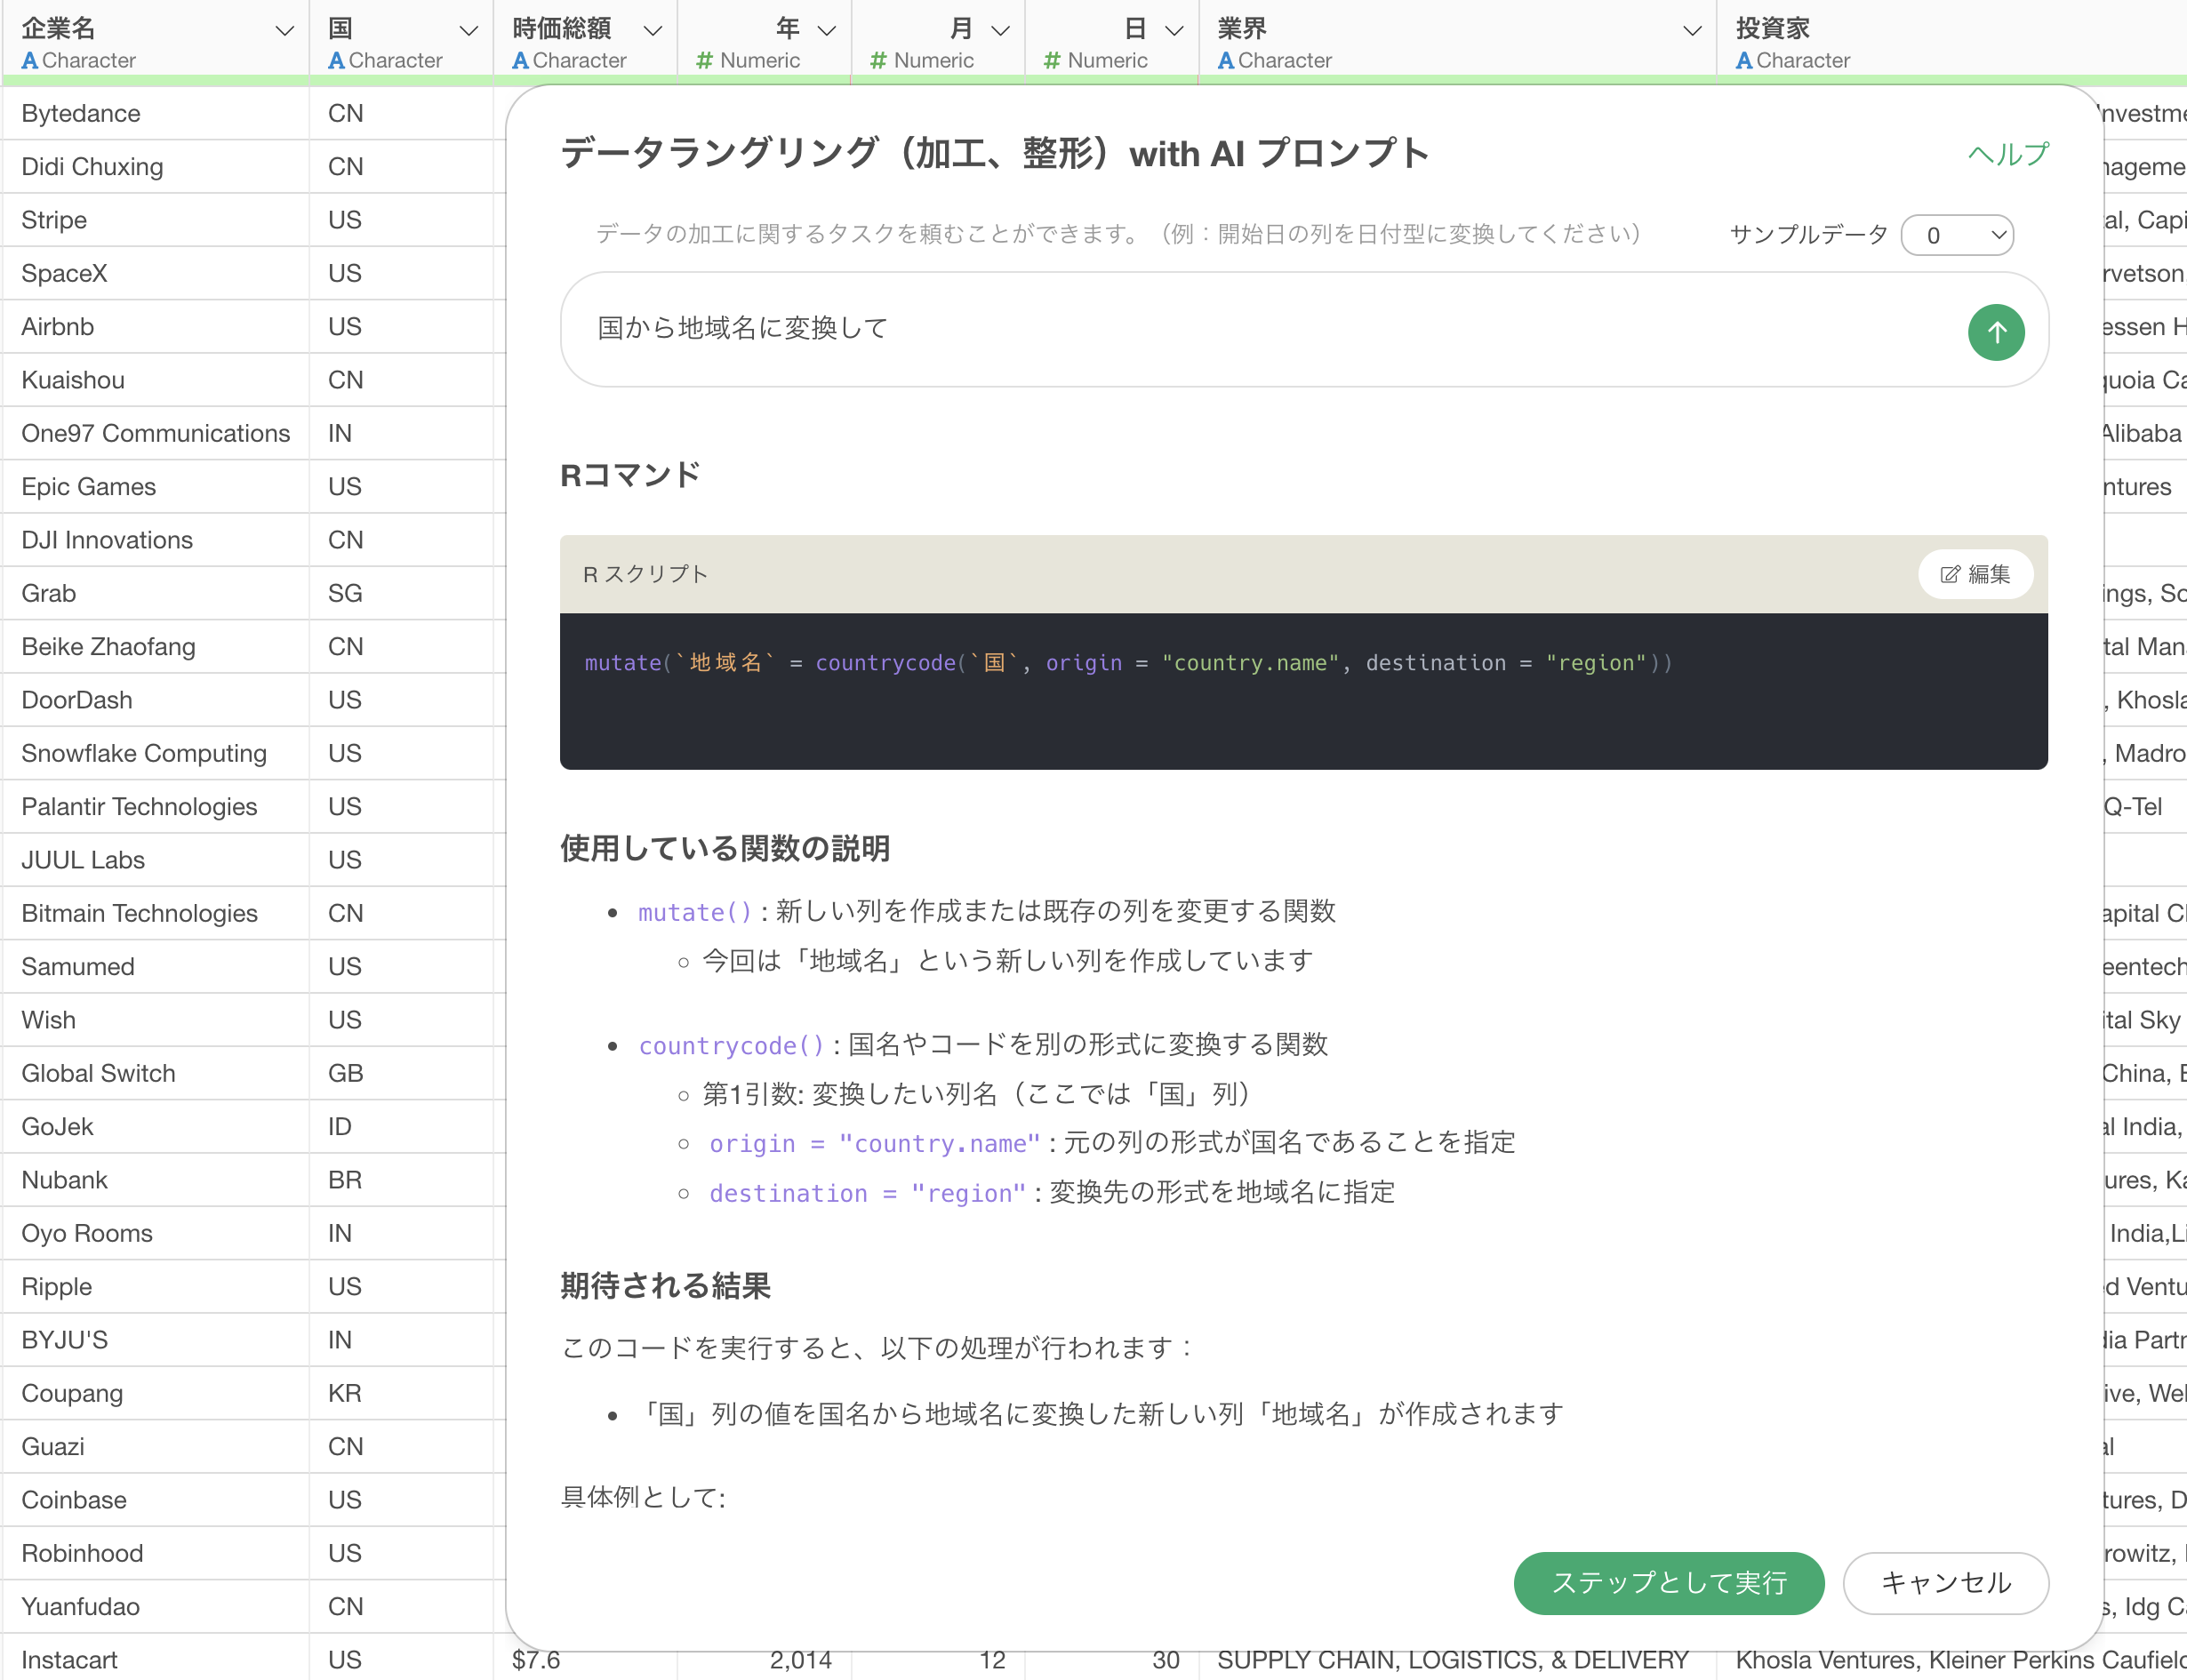Select the Instacart cell
The width and height of the screenshot is (2187, 1680).
155,1658
